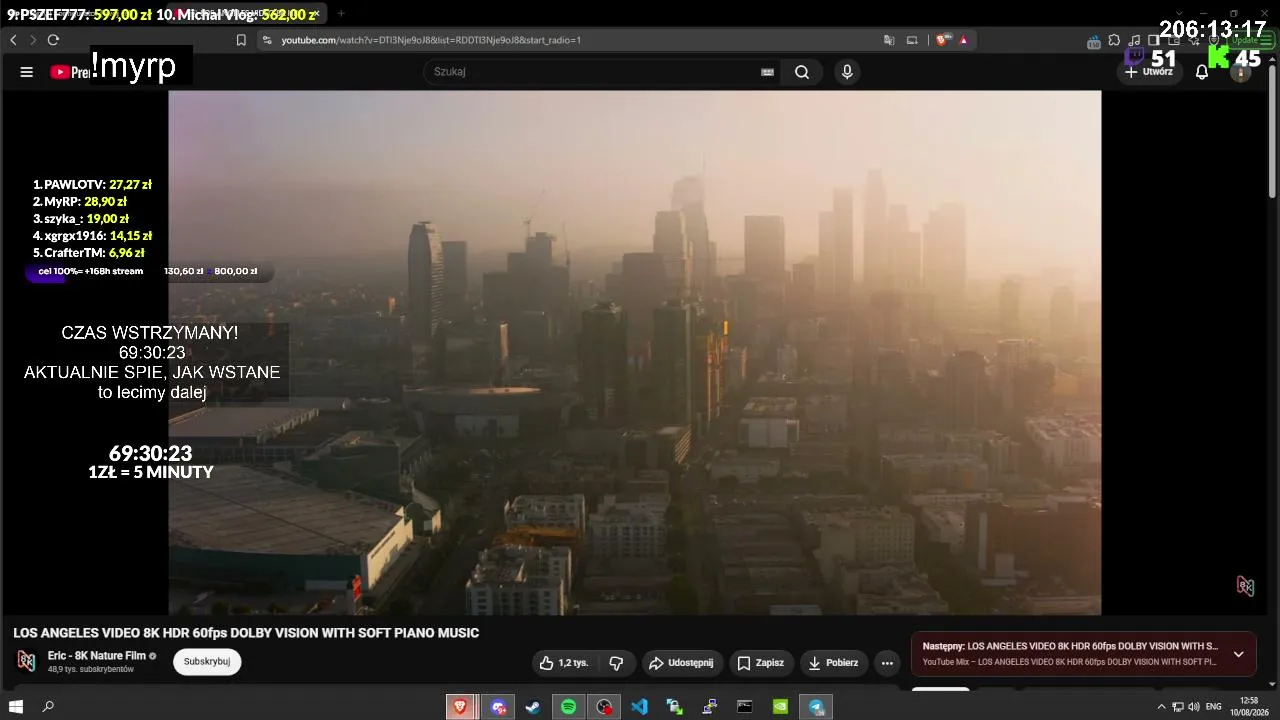Open the YouTube hamburger guide menu
Image resolution: width=1280 pixels, height=720 pixels.
pos(27,72)
